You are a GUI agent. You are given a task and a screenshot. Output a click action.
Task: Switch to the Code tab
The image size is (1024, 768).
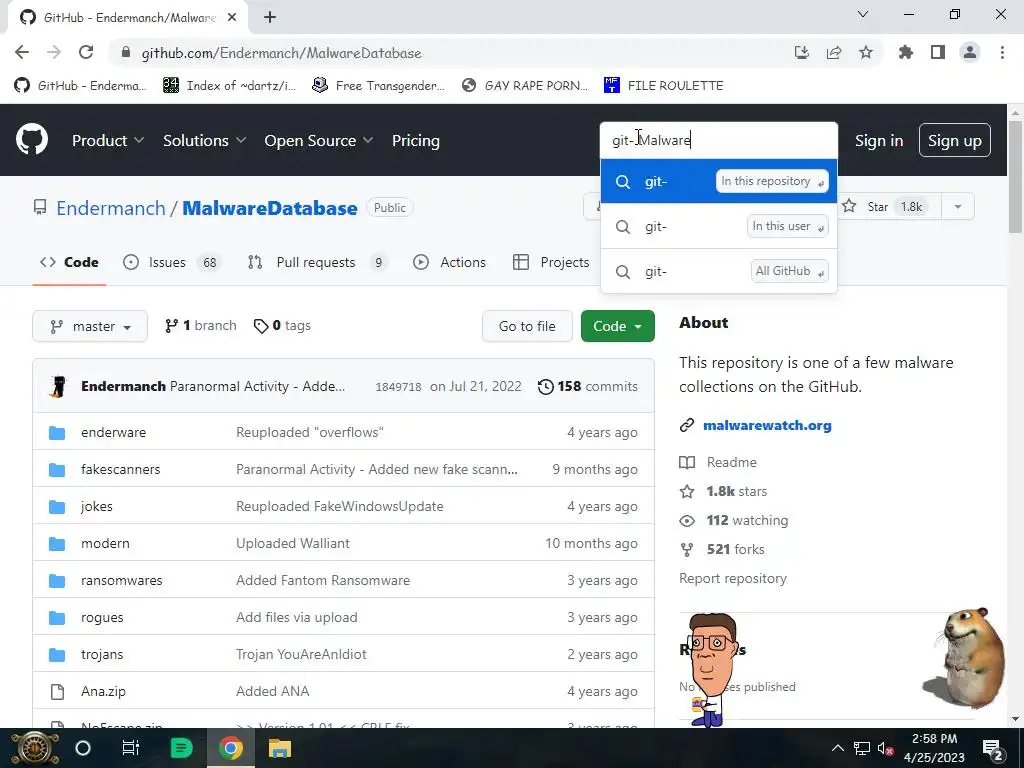[69, 262]
